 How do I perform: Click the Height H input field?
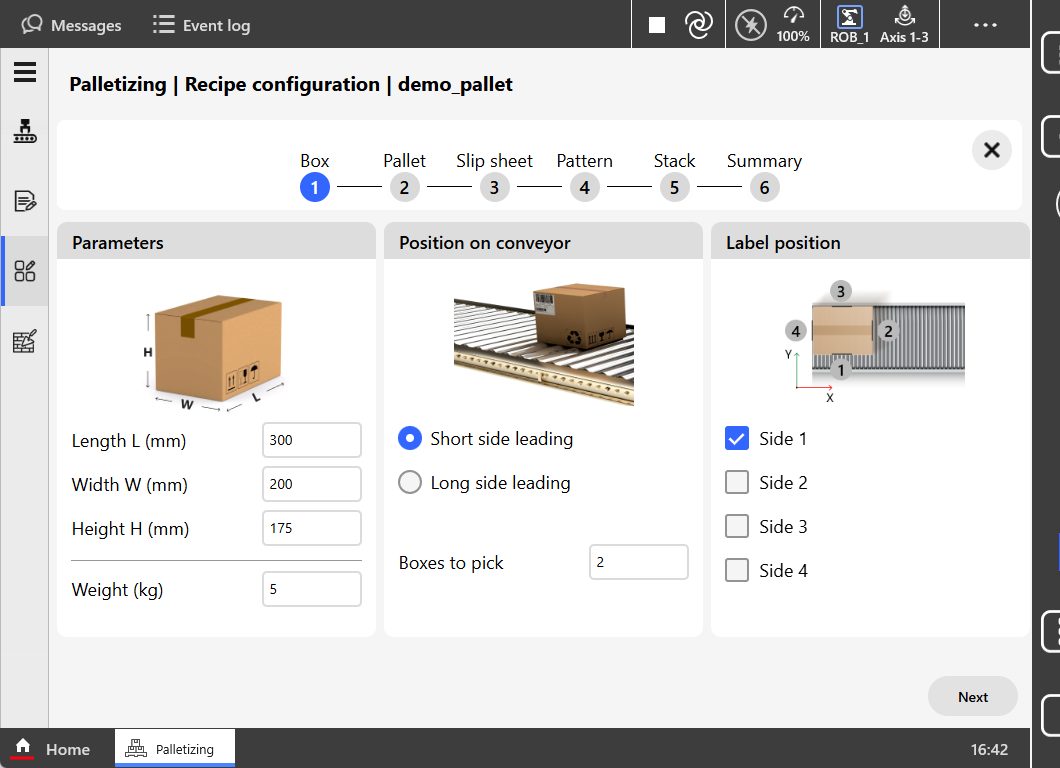[312, 528]
